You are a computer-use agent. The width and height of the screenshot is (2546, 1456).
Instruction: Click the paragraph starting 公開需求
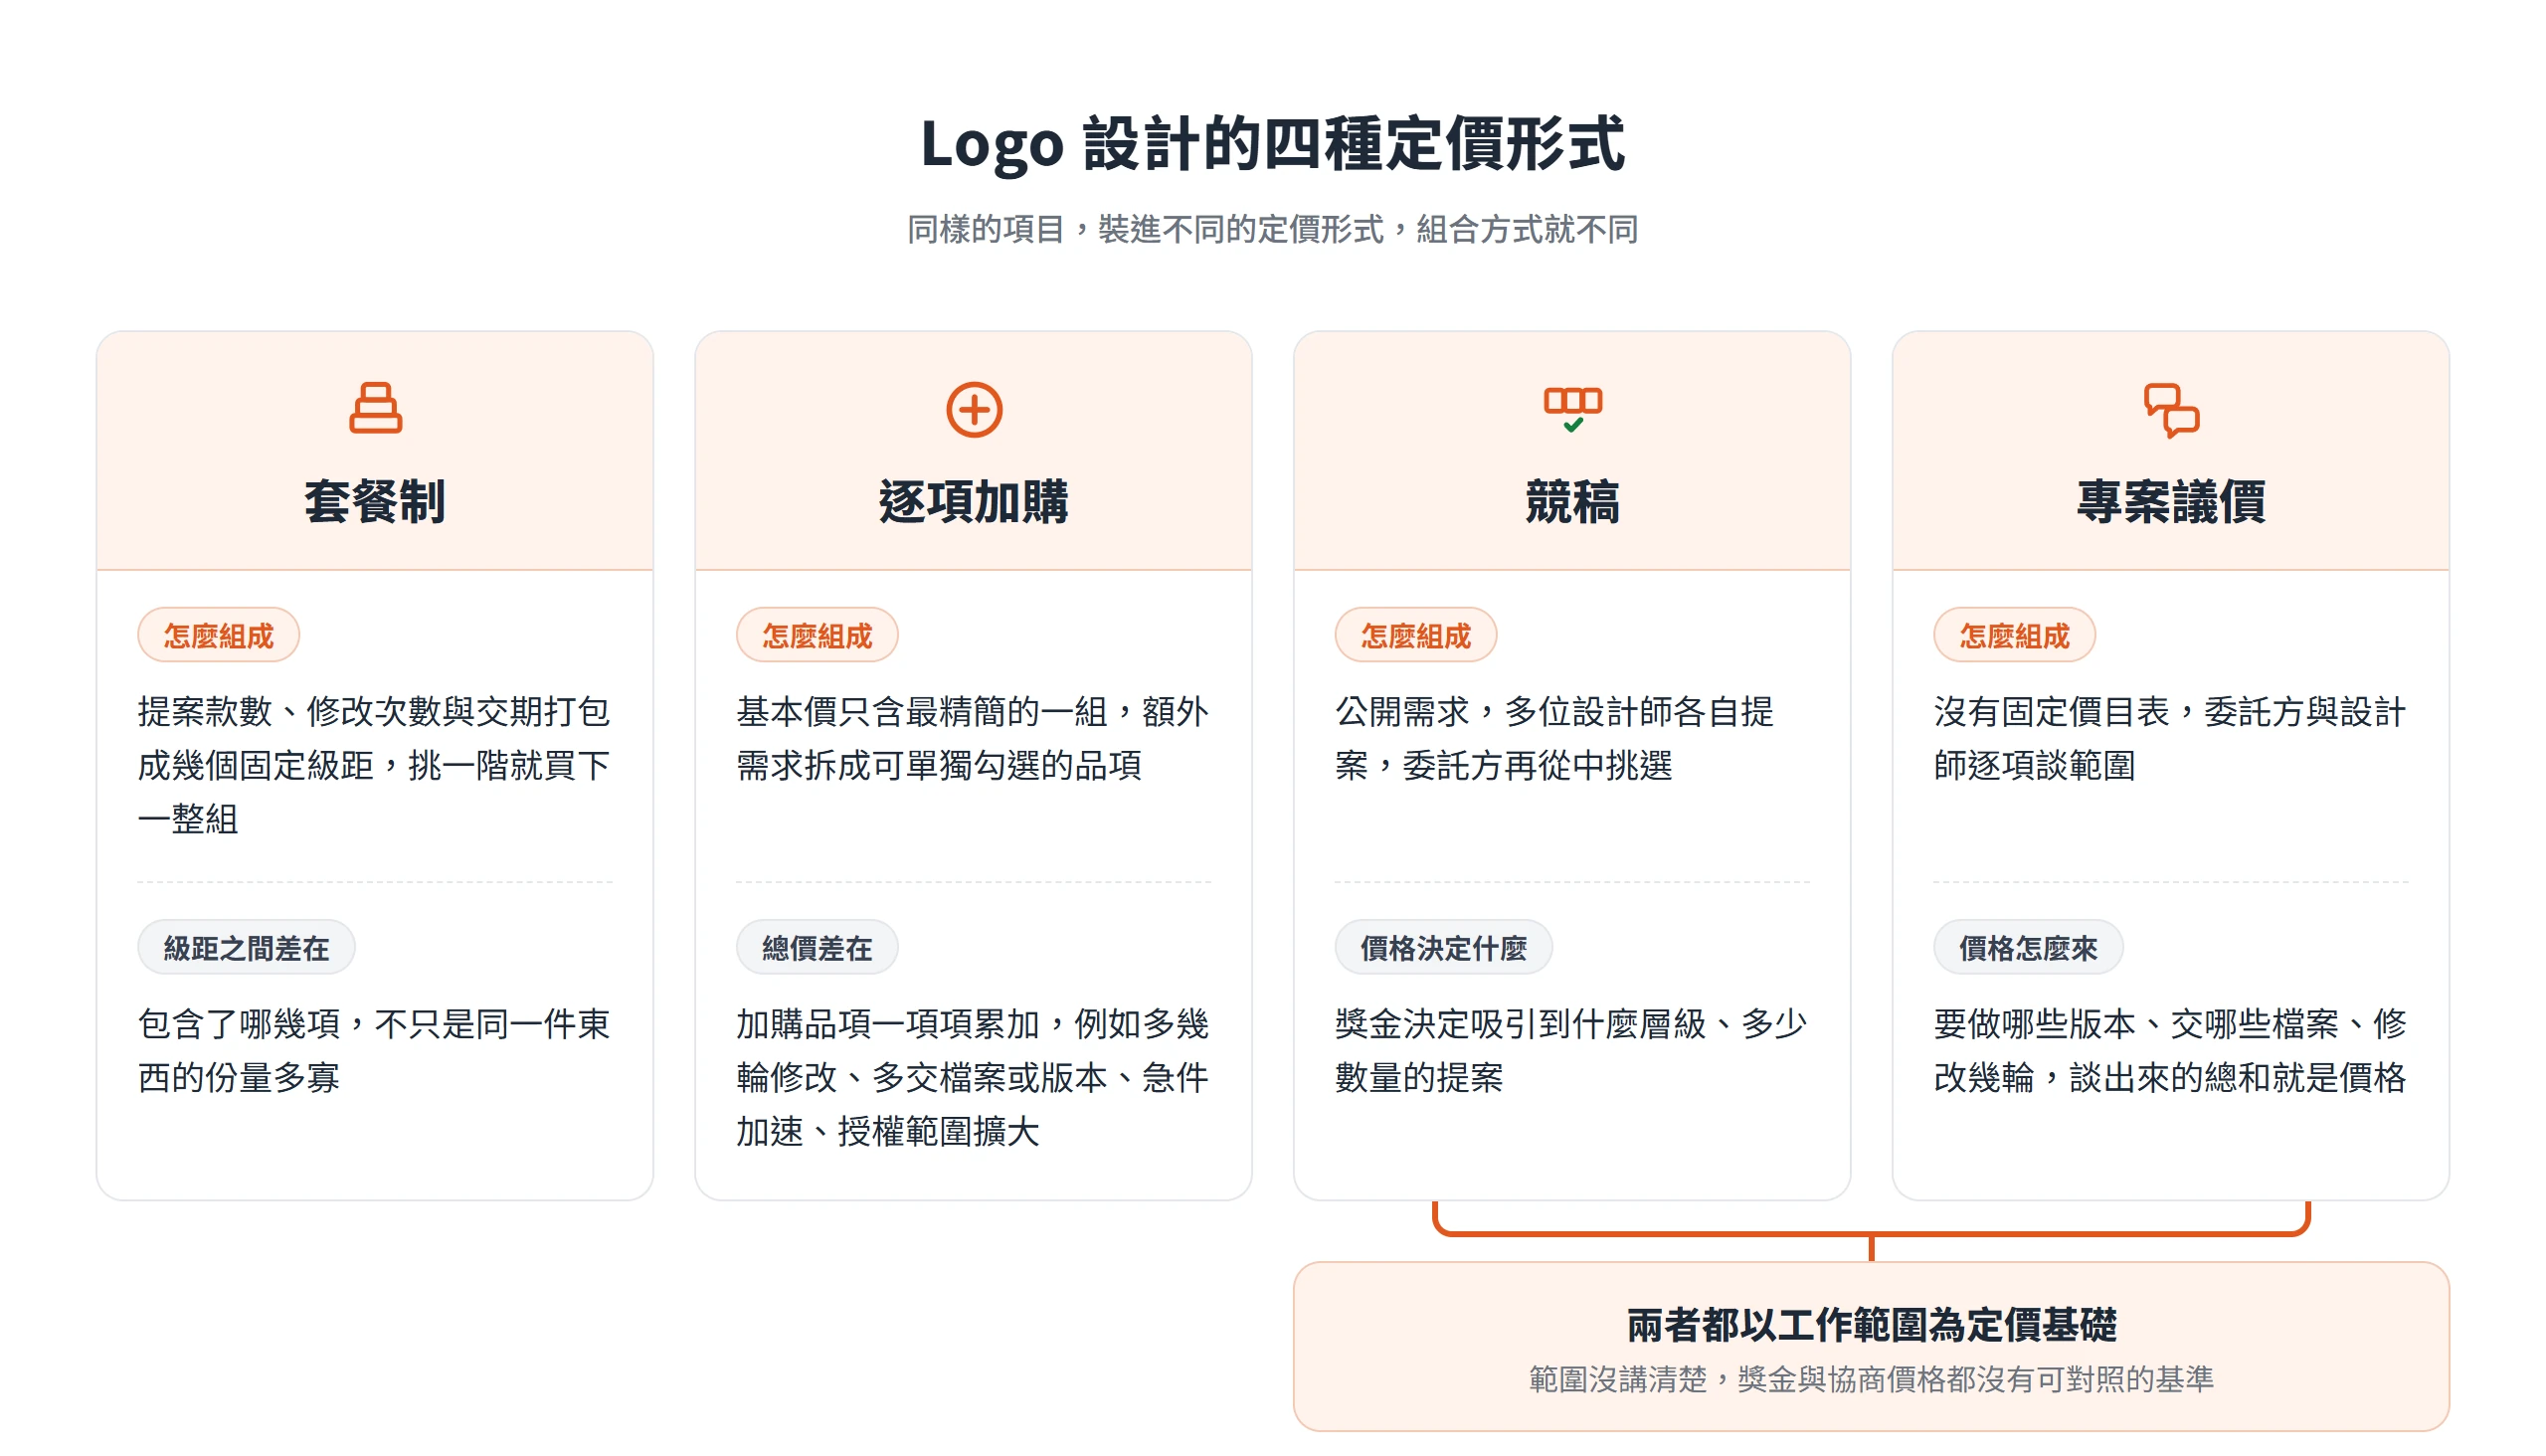1555,738
